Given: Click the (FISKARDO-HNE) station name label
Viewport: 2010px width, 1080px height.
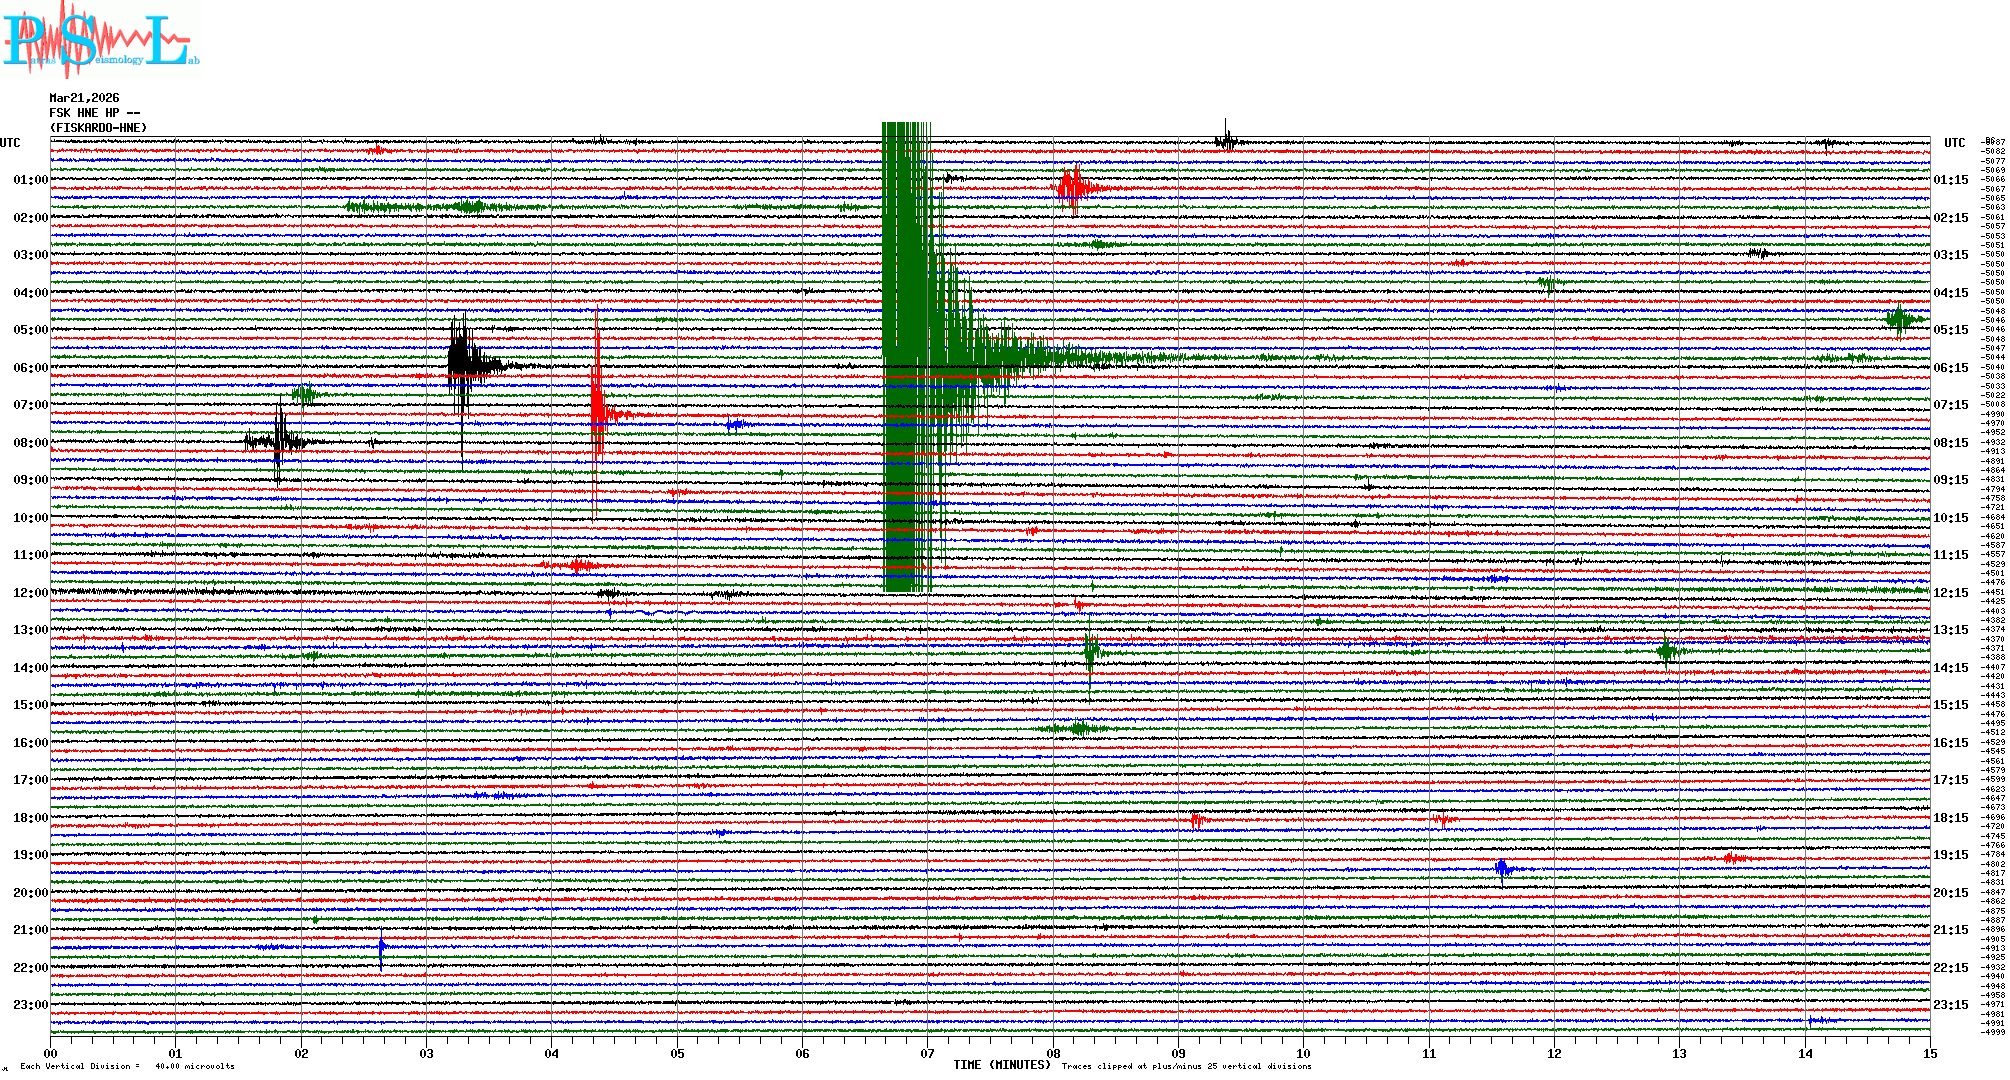Looking at the screenshot, I should (x=98, y=128).
